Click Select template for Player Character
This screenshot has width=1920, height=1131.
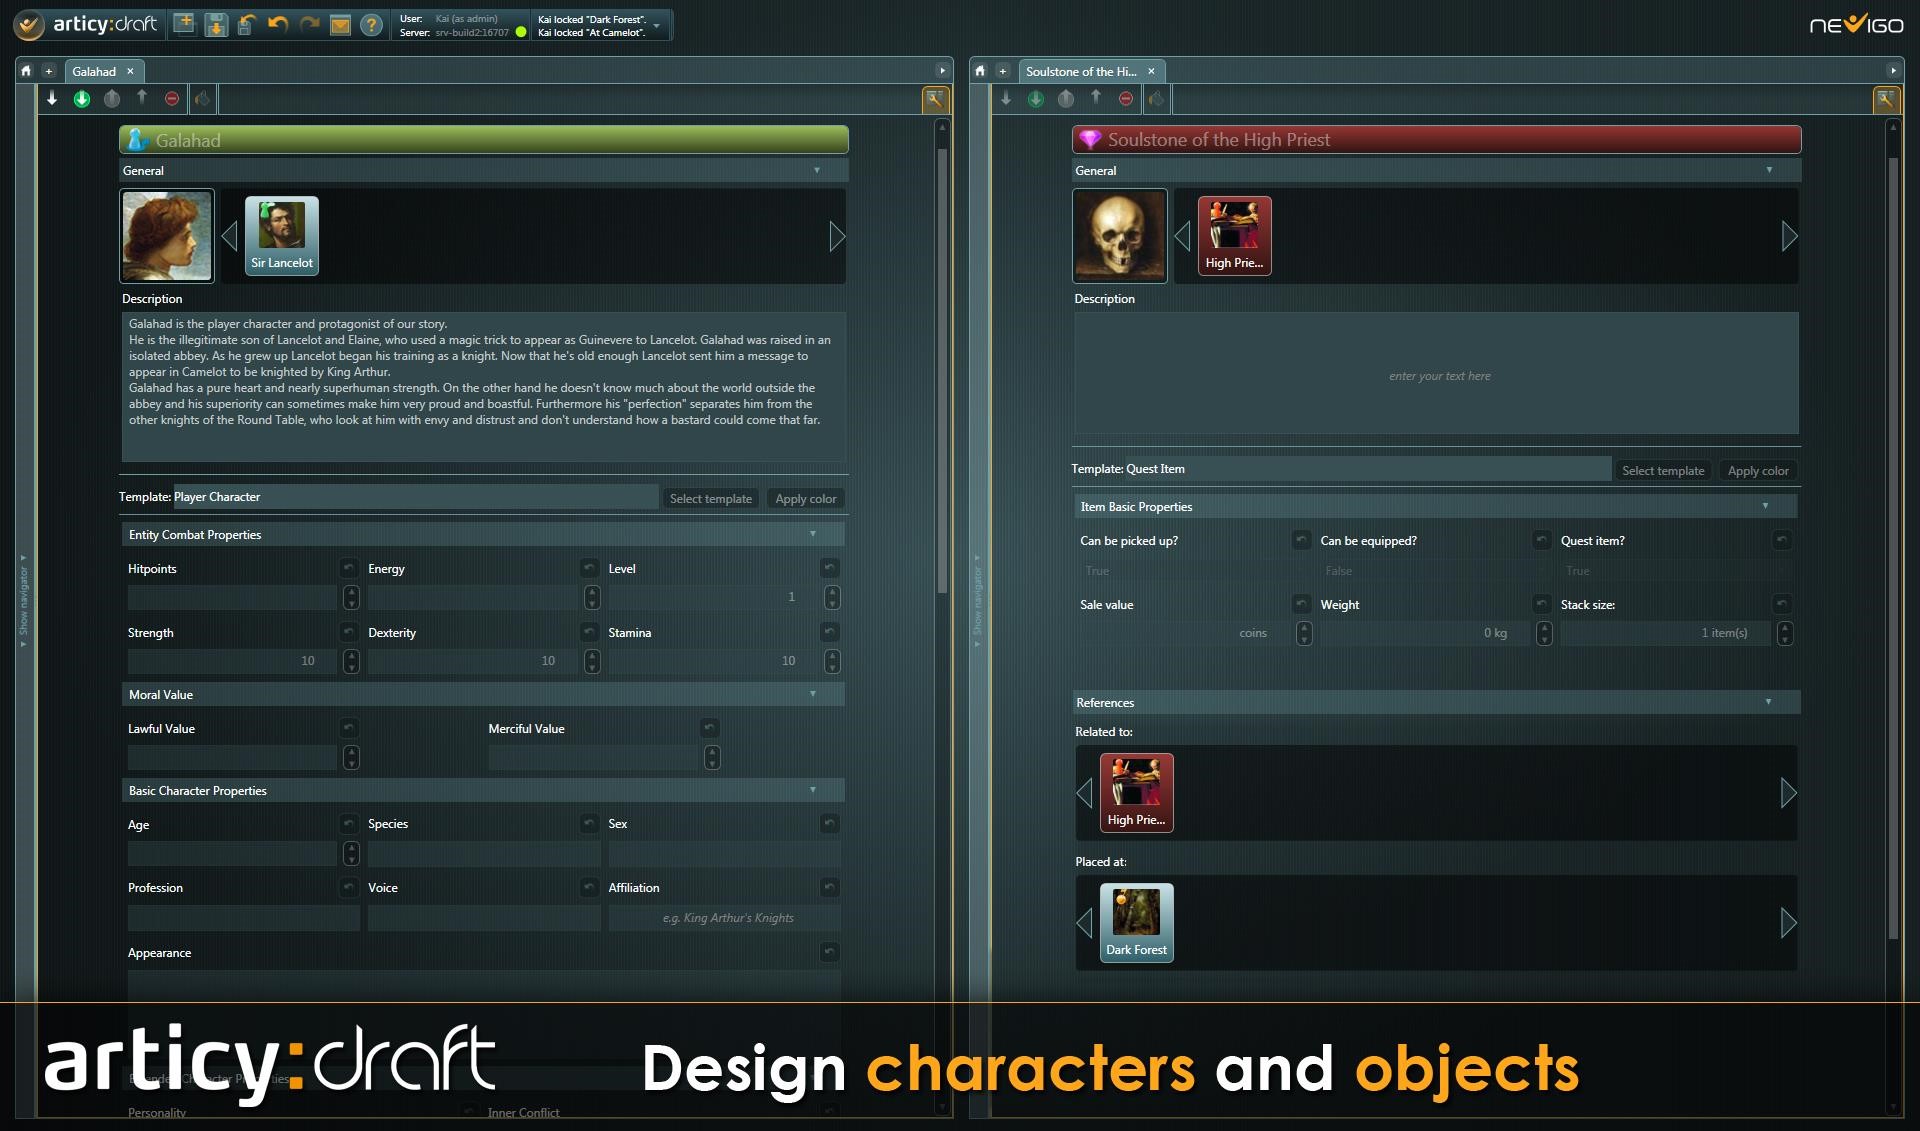coord(711,498)
